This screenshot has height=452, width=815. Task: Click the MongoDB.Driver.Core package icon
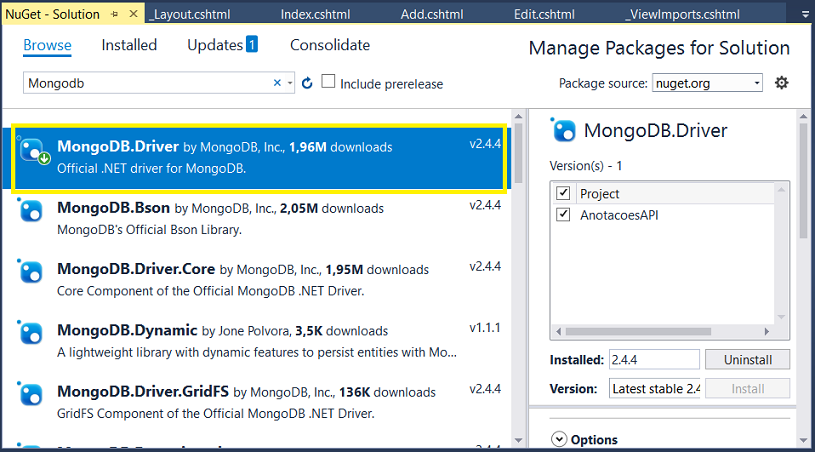click(x=30, y=272)
